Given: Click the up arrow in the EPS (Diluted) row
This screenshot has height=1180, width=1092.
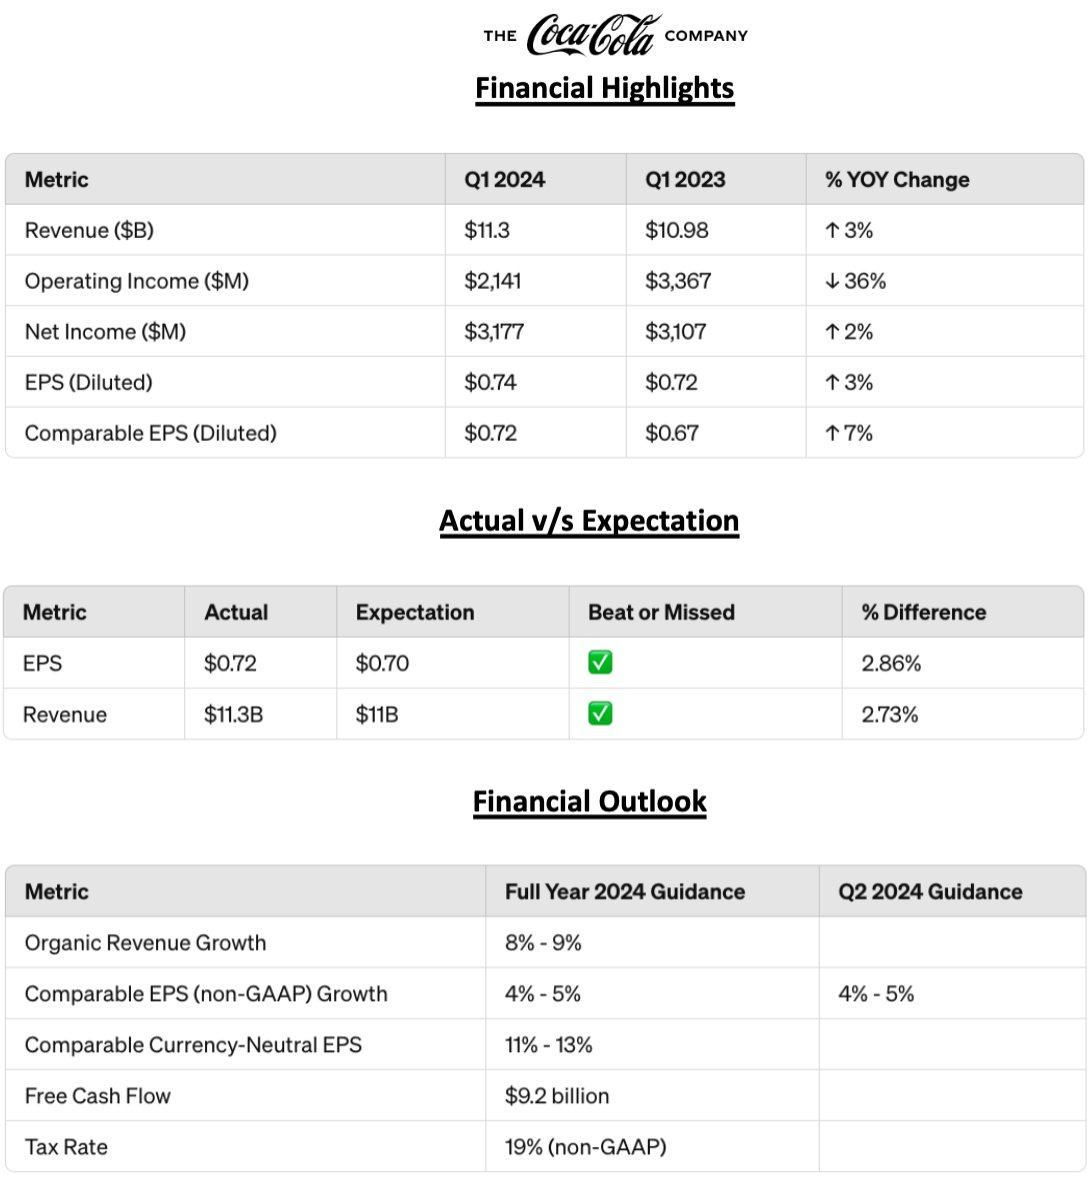Looking at the screenshot, I should coord(832,382).
